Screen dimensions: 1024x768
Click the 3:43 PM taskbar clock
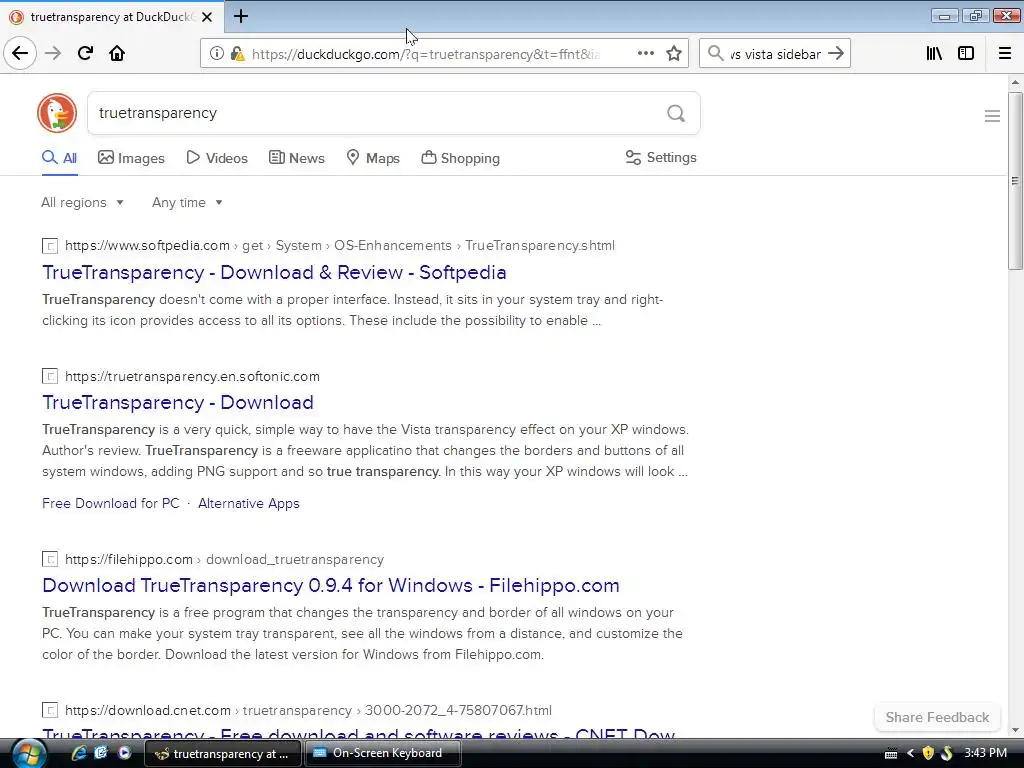tap(985, 753)
